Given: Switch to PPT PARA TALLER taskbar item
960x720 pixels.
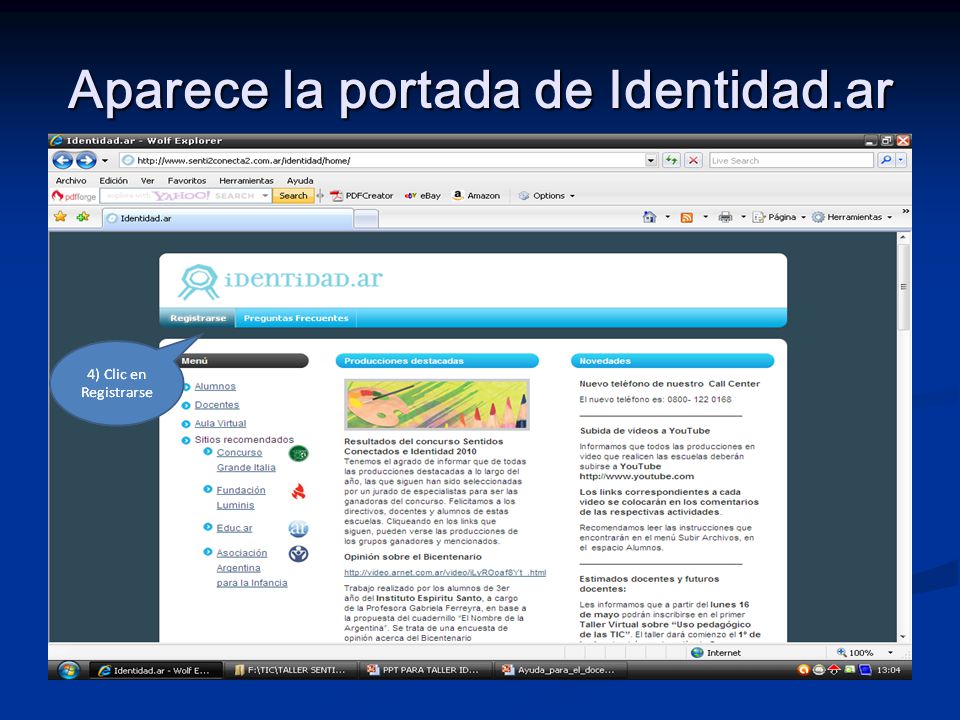Looking at the screenshot, I should pyautogui.click(x=426, y=670).
